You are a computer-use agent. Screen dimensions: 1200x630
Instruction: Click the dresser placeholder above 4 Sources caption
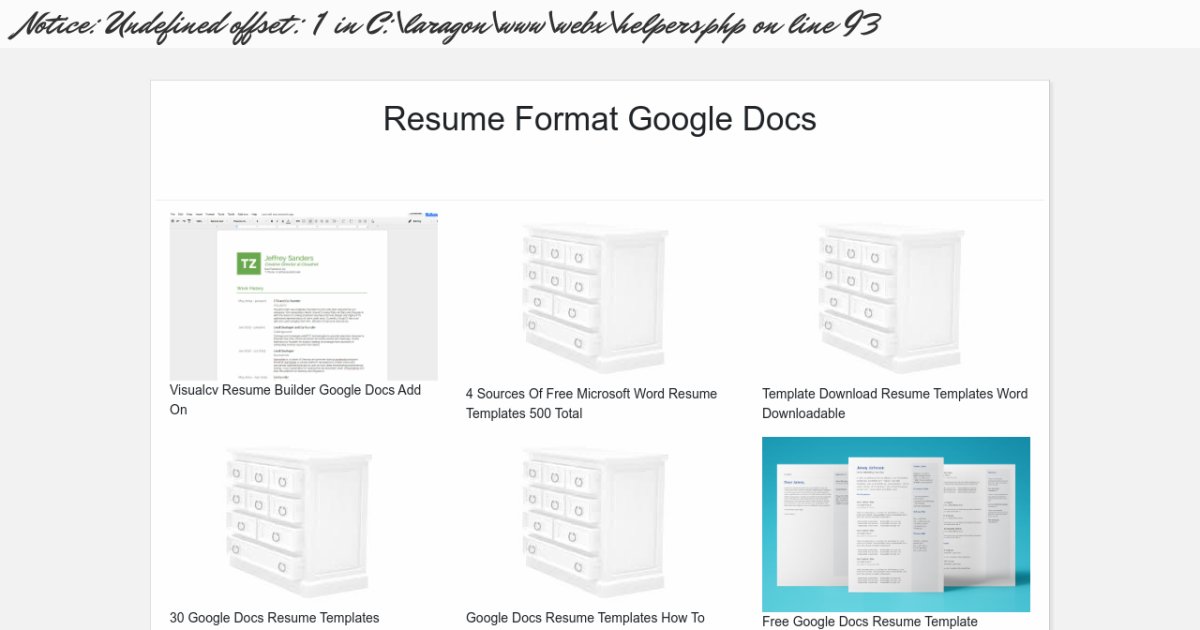coord(595,297)
